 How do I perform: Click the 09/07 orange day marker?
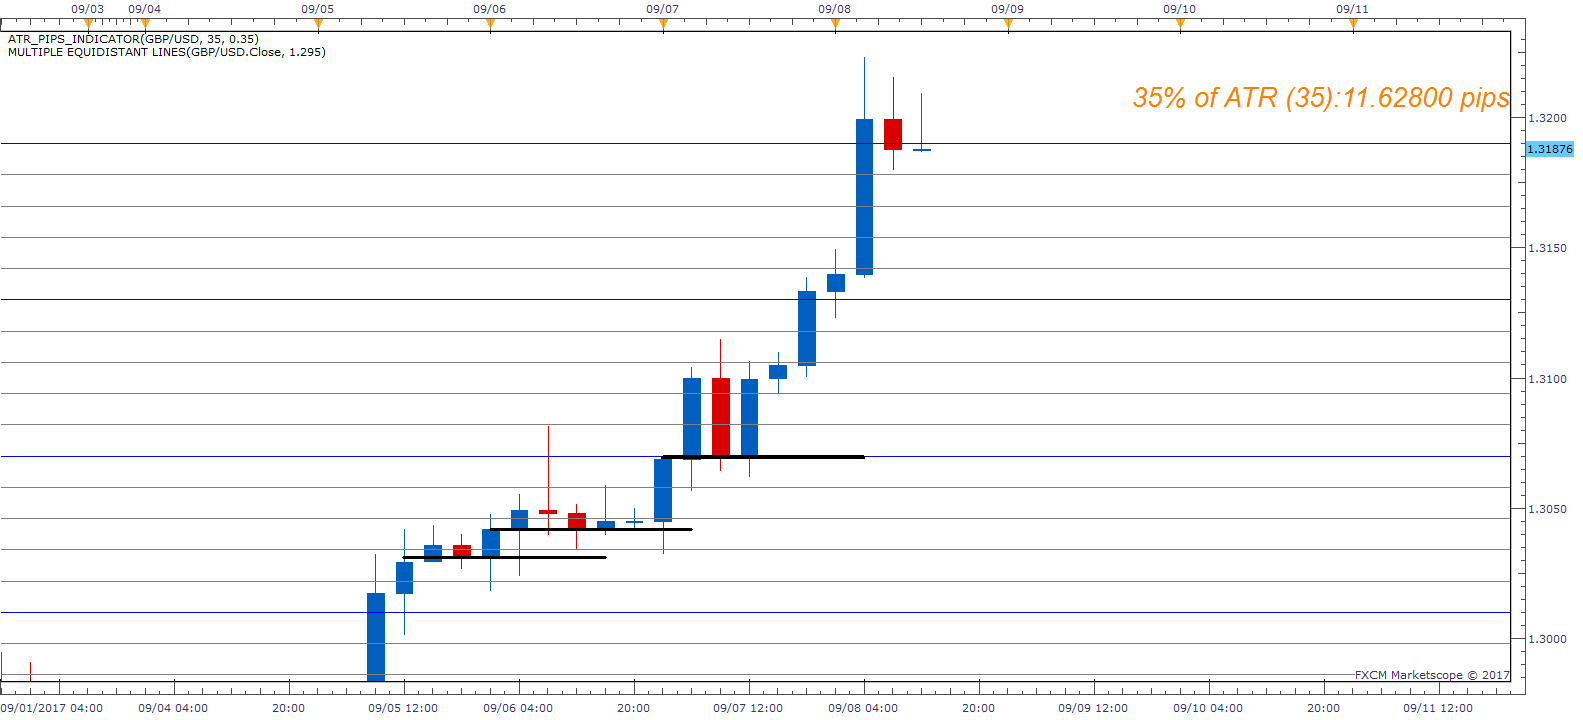[x=663, y=22]
